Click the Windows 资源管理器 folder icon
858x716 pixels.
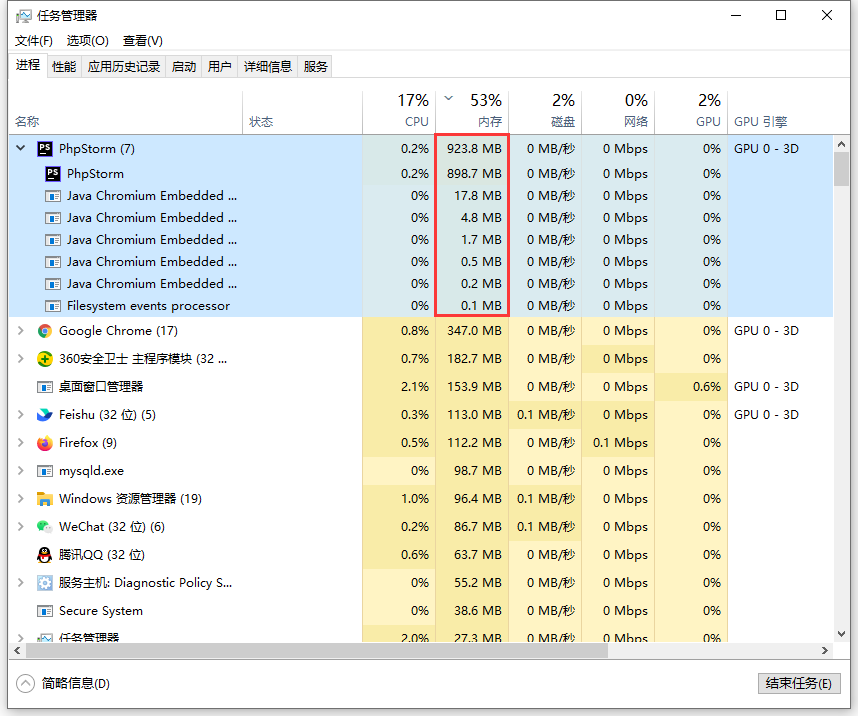click(x=45, y=499)
